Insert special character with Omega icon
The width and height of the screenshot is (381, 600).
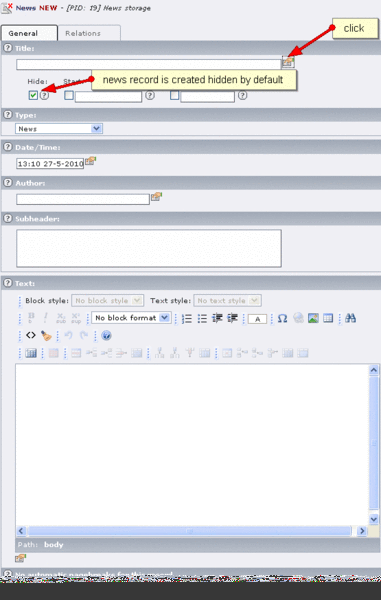(x=282, y=318)
